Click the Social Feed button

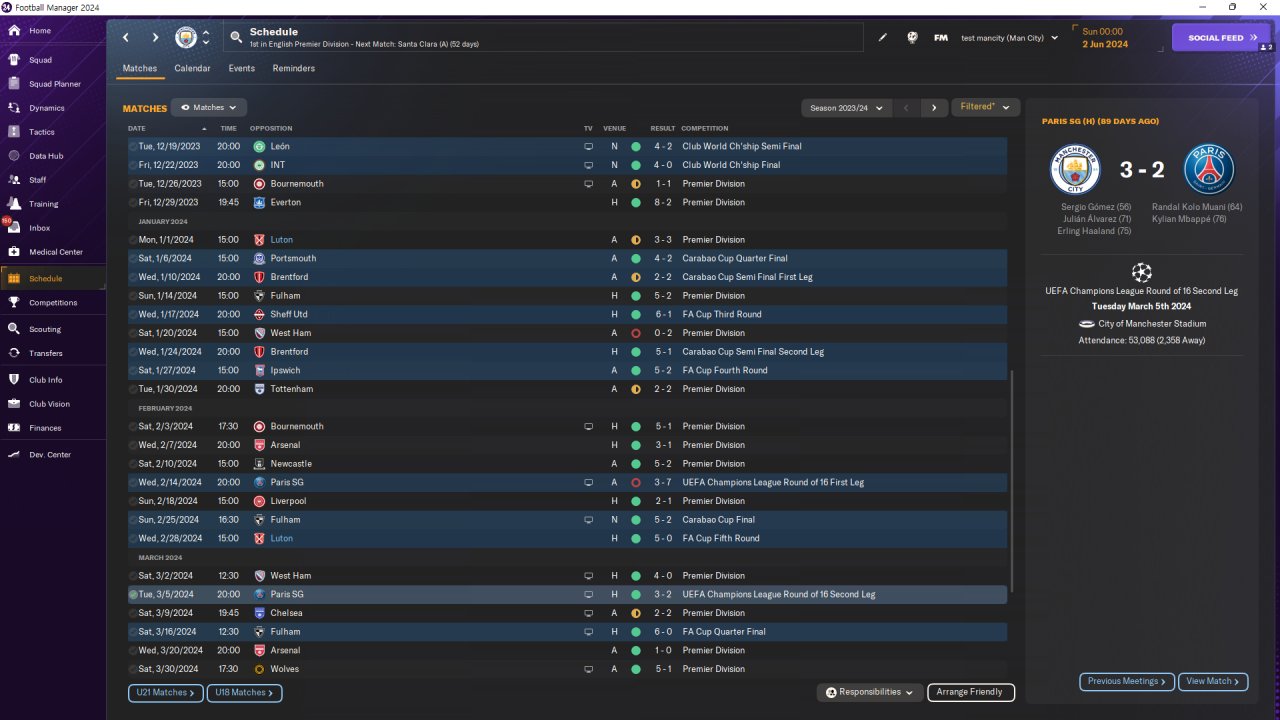[1221, 37]
